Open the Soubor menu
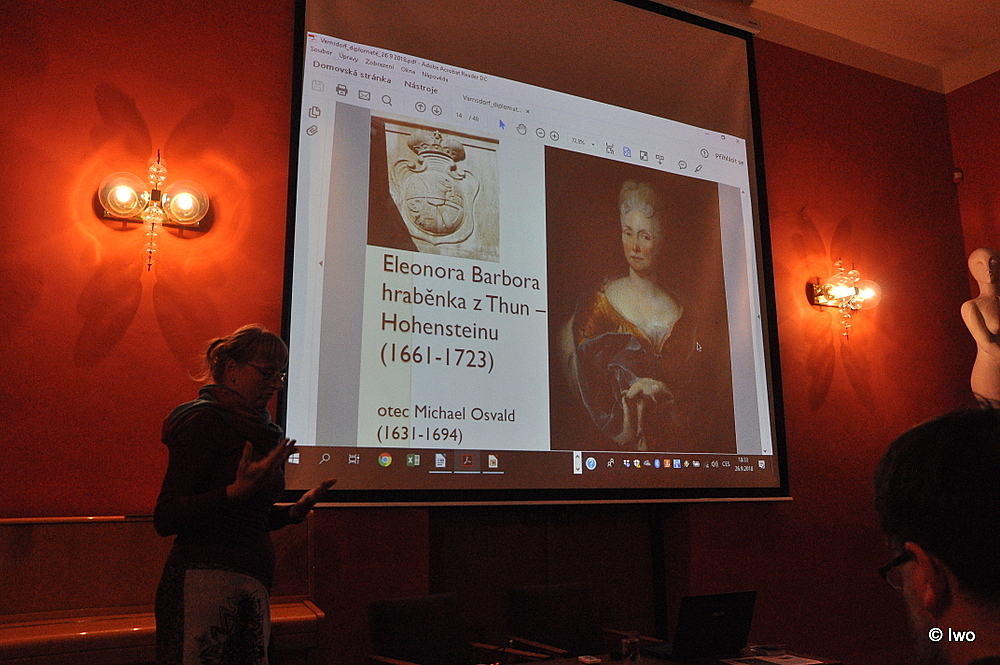The width and height of the screenshot is (1000, 665). click(x=321, y=50)
